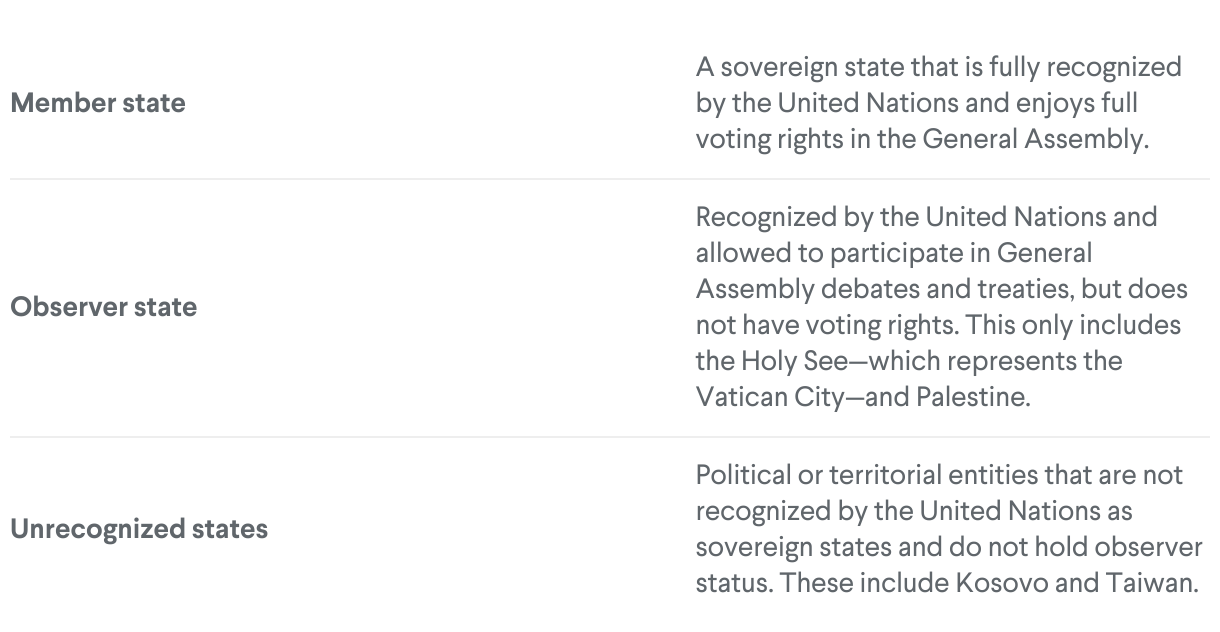Click the text "voting rights in the General Assembly"
The image size is (1220, 632).
click(x=918, y=140)
